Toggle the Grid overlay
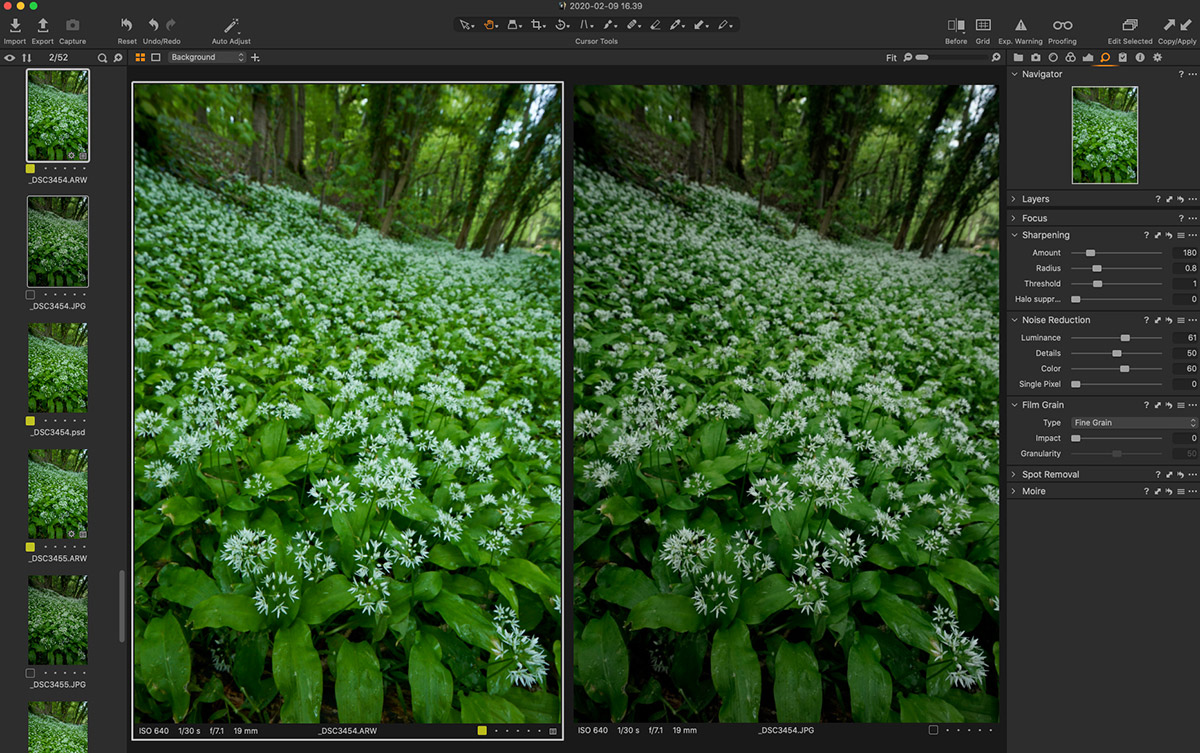The image size is (1200, 753). click(984, 25)
